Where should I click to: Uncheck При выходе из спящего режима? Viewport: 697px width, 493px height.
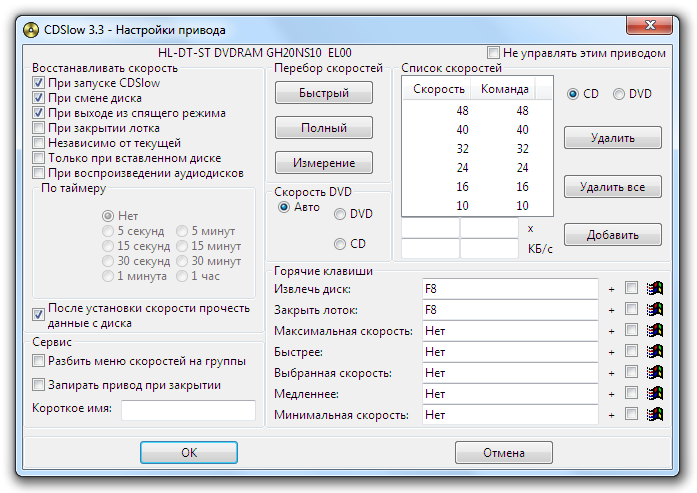[x=39, y=113]
